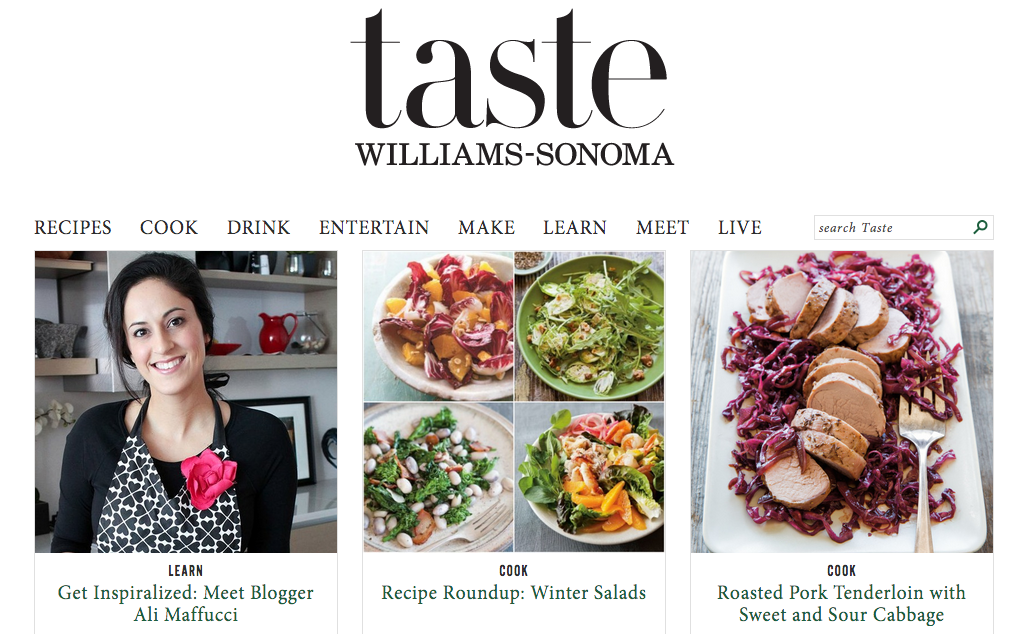
Task: Open the Cook menu item
Action: pos(169,227)
